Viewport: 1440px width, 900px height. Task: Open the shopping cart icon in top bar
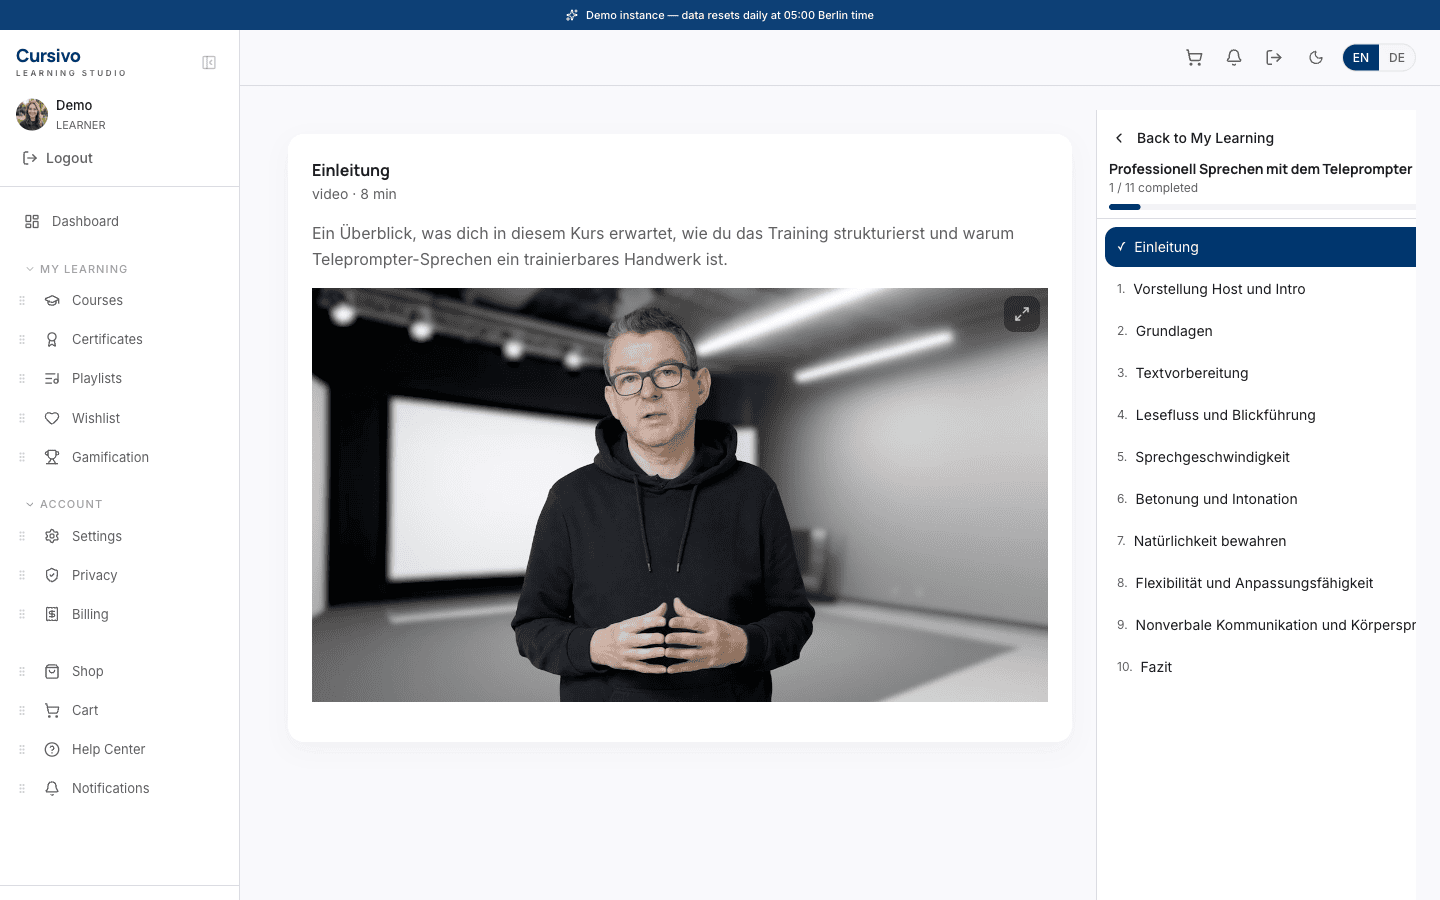pyautogui.click(x=1194, y=57)
